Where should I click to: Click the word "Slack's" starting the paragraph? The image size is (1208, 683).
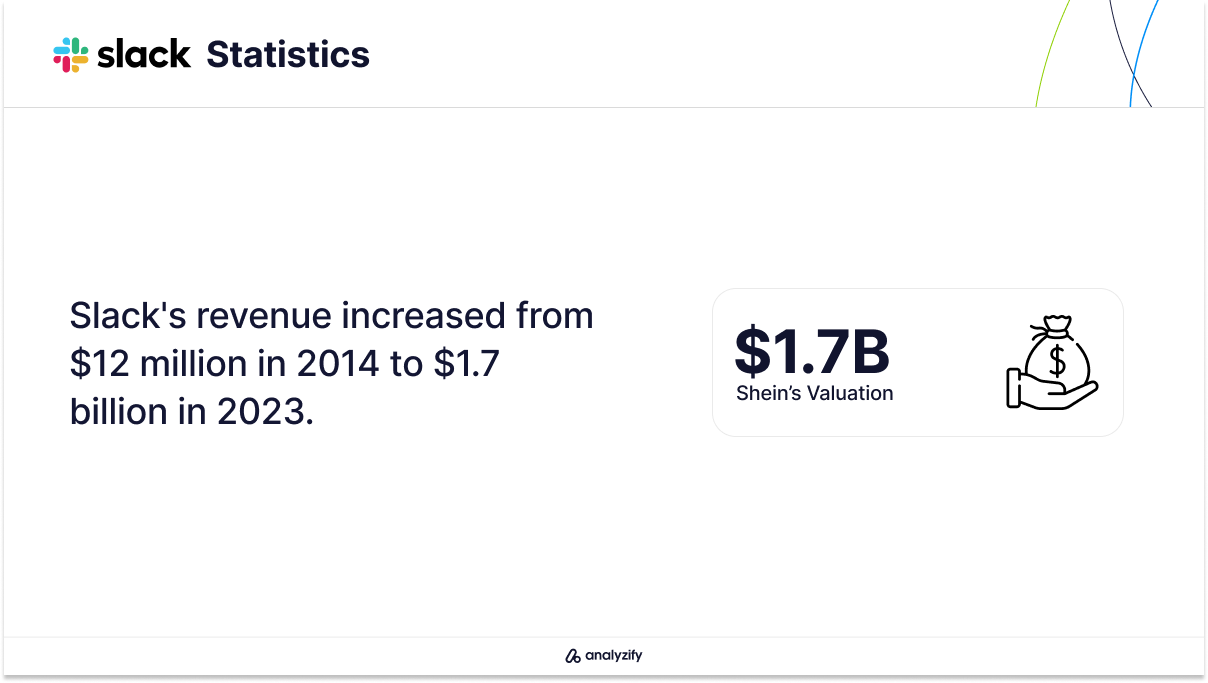click(128, 316)
